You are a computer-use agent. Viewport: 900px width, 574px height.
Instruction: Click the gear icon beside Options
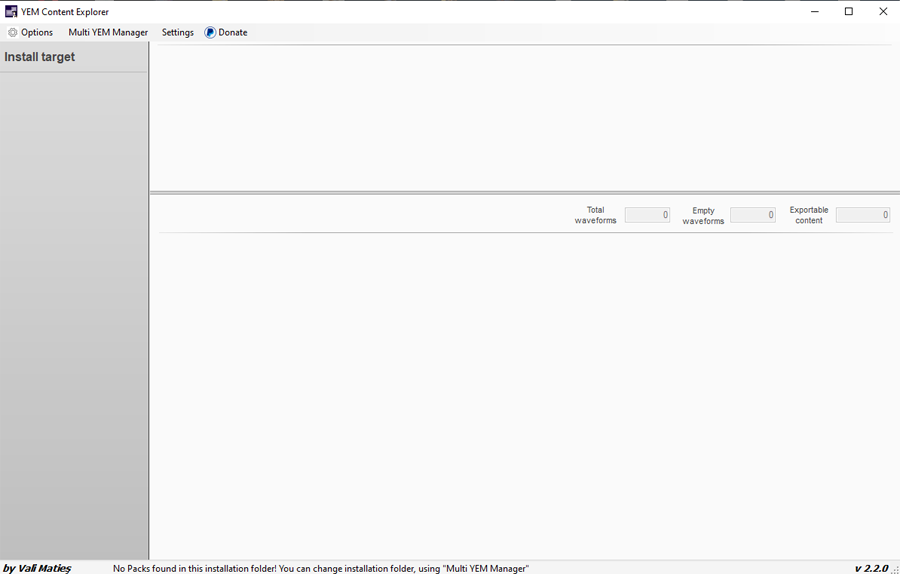[x=13, y=33]
